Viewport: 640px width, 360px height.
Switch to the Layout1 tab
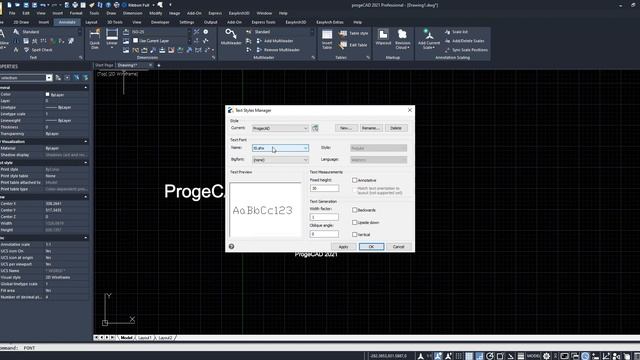point(144,338)
